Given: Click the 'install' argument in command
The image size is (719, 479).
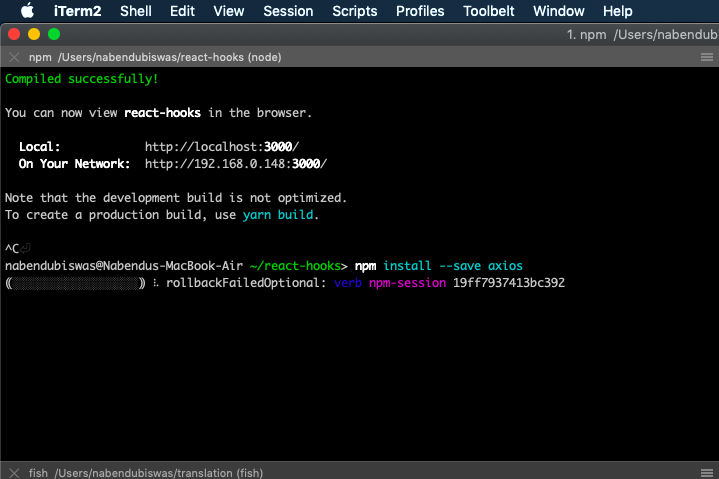Looking at the screenshot, I should click(x=407, y=266).
